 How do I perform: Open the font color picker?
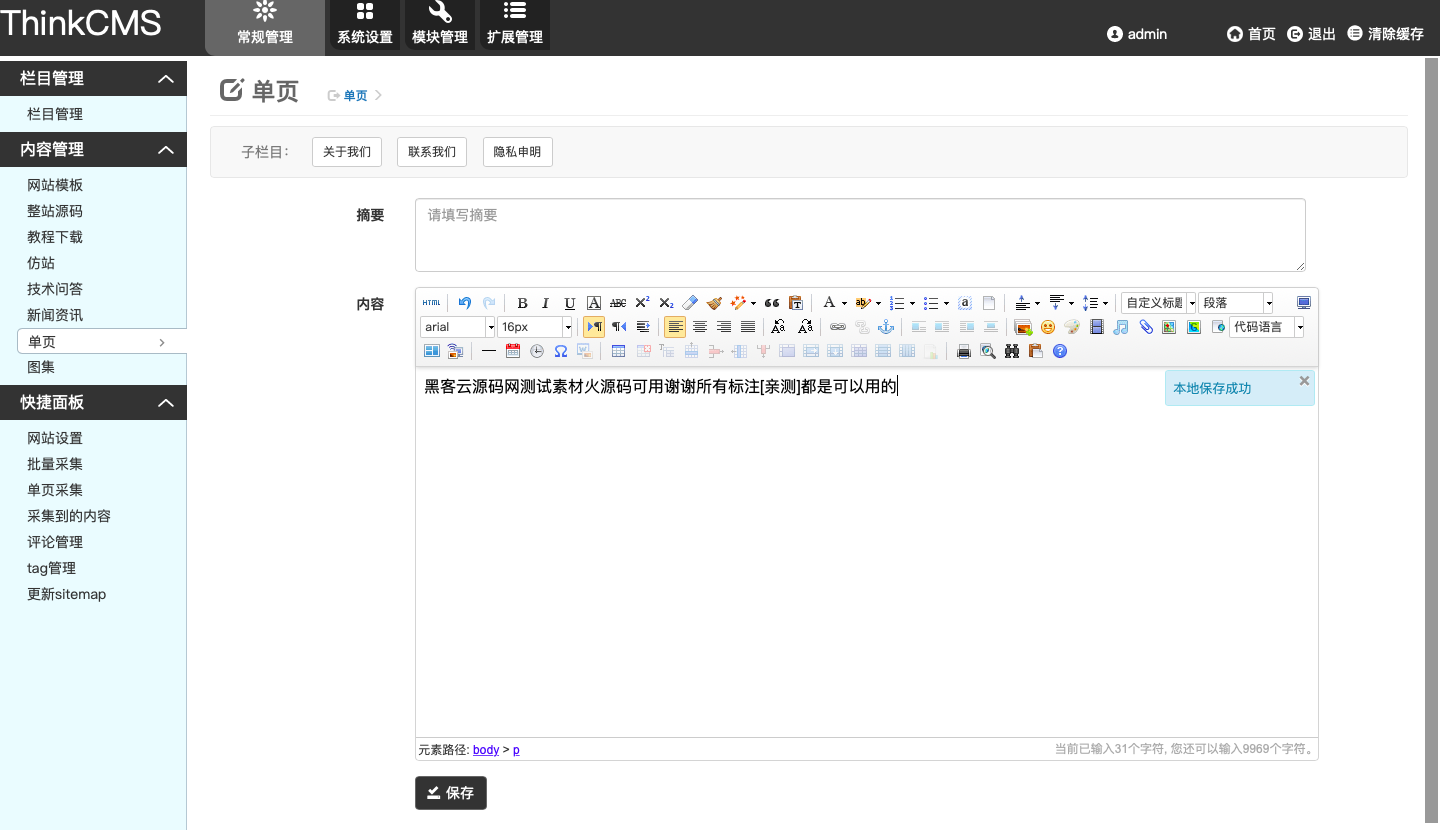tap(829, 303)
